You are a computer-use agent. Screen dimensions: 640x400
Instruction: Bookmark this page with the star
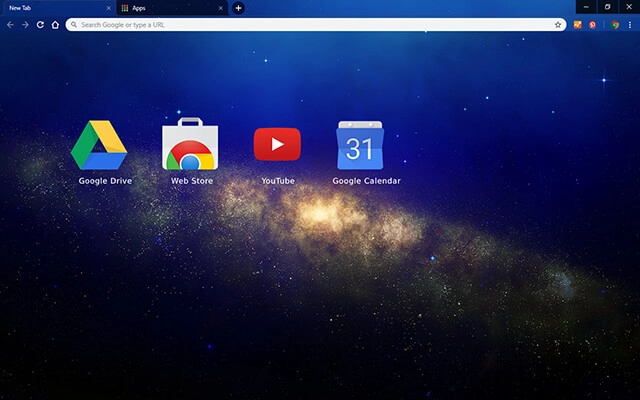pos(558,25)
